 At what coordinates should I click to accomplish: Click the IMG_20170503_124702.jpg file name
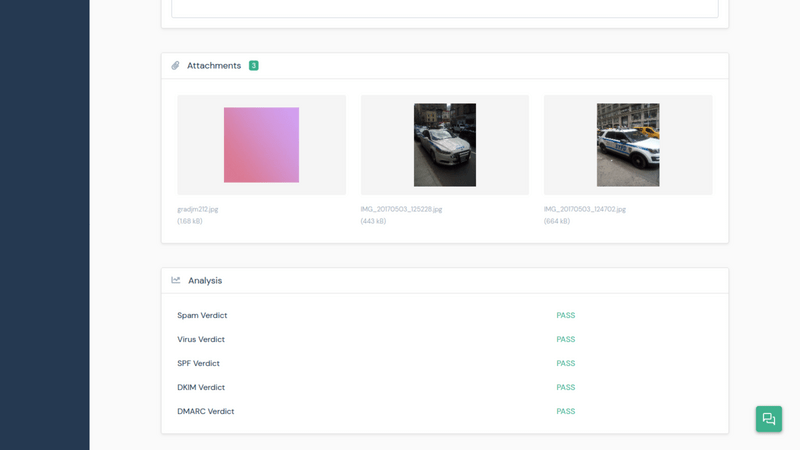click(x=585, y=209)
